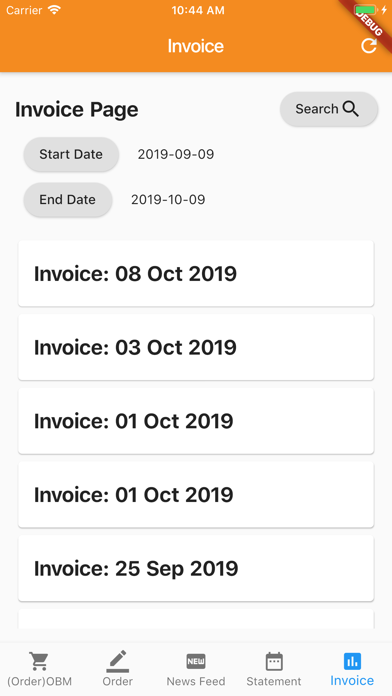Tap the Wi-Fi status icon
Image resolution: width=392 pixels, height=696 pixels.
click(x=54, y=10)
